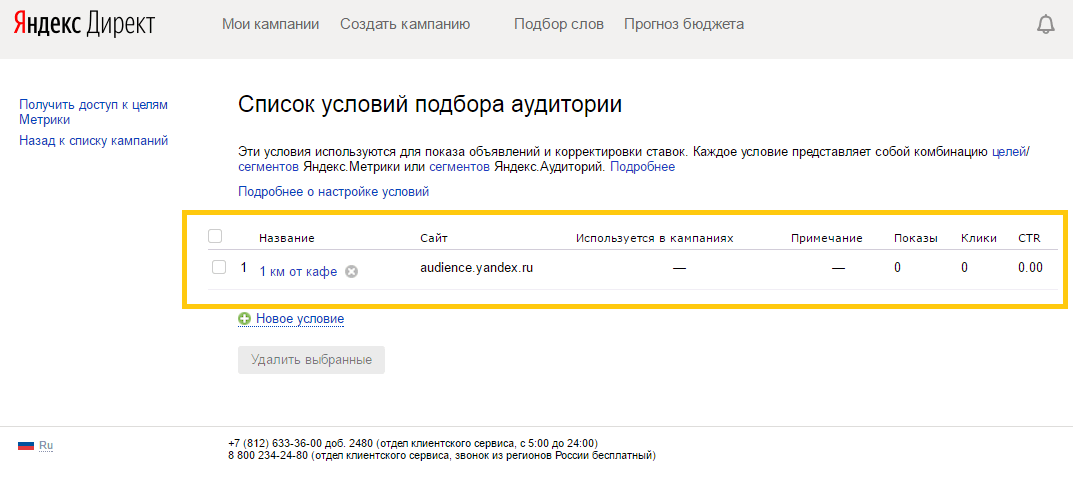The width and height of the screenshot is (1073, 485).
Task: Click Получить доступ к целям Метрики link
Action: (x=94, y=112)
